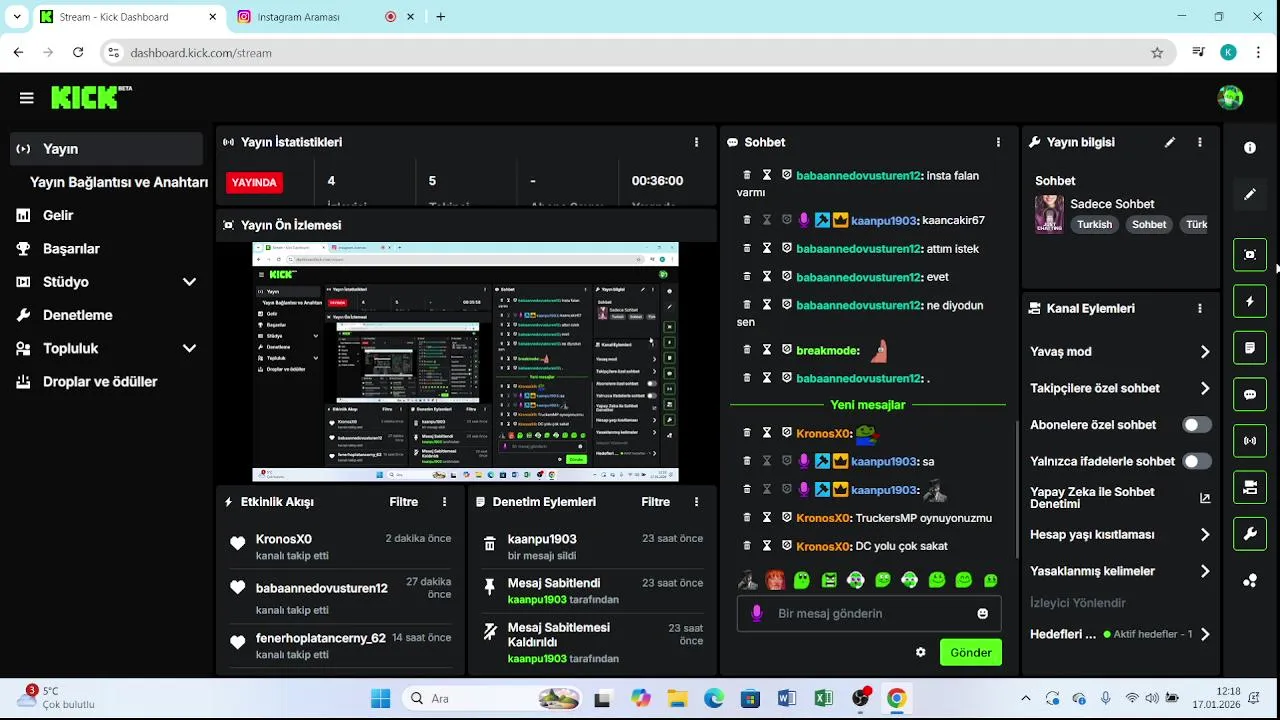Click the Gönder send button
This screenshot has height=720, width=1280.
pyautogui.click(x=970, y=652)
